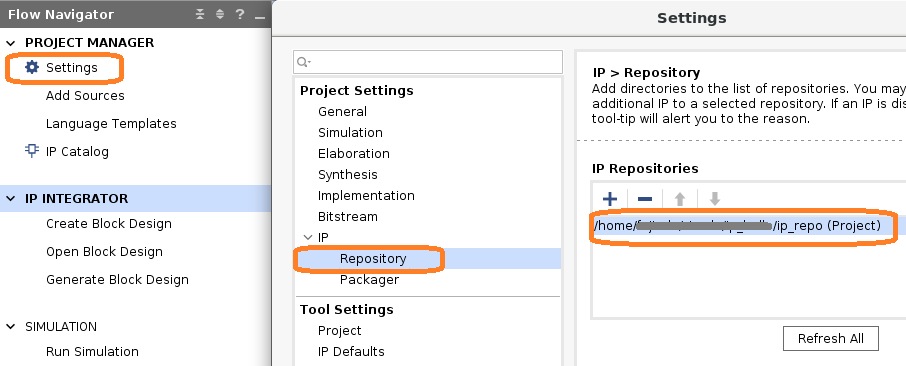Image resolution: width=906 pixels, height=366 pixels.
Task: Move repository down with arrow icon
Action: tap(715, 199)
